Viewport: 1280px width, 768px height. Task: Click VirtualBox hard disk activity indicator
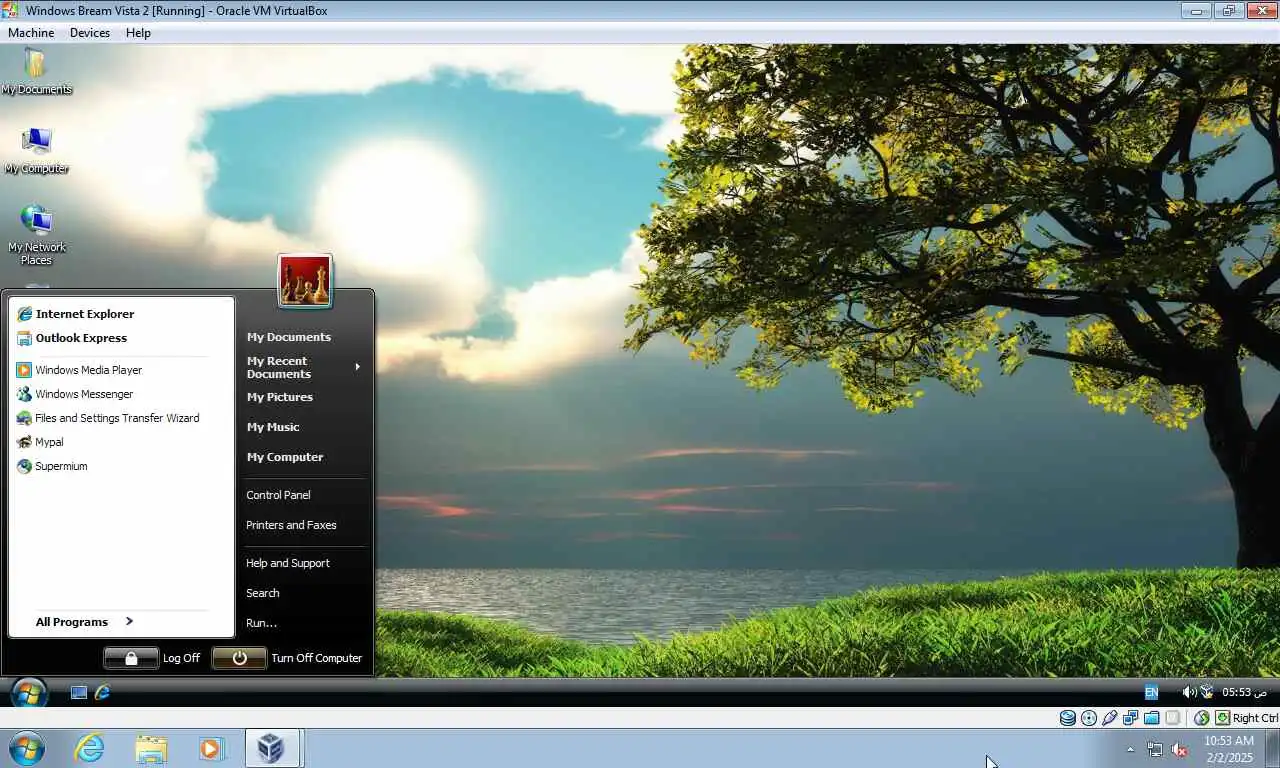1068,718
